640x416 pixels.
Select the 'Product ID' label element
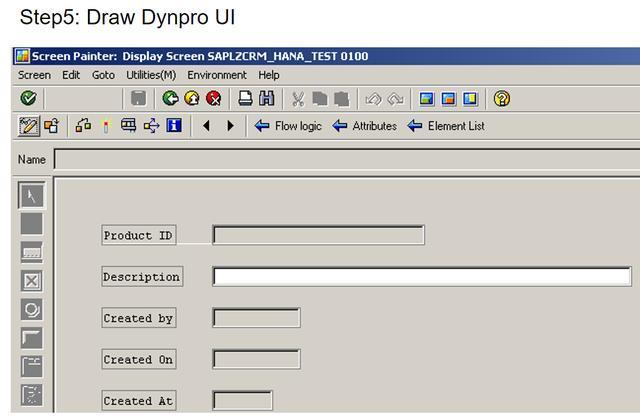(139, 235)
